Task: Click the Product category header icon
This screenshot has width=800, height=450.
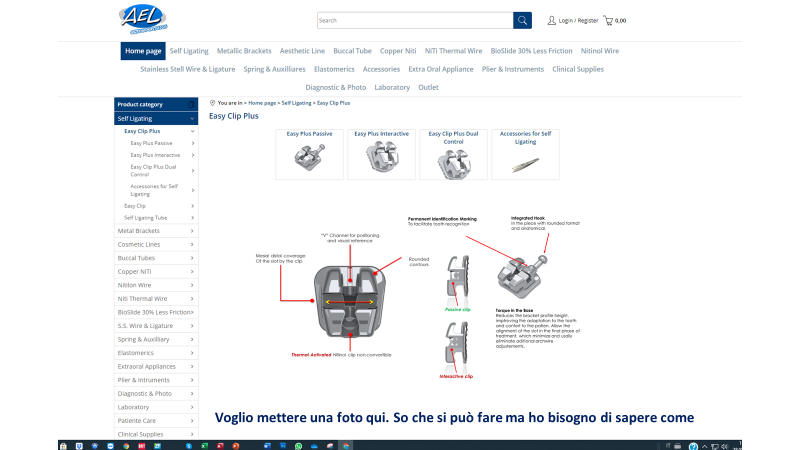Action: pyautogui.click(x=192, y=104)
